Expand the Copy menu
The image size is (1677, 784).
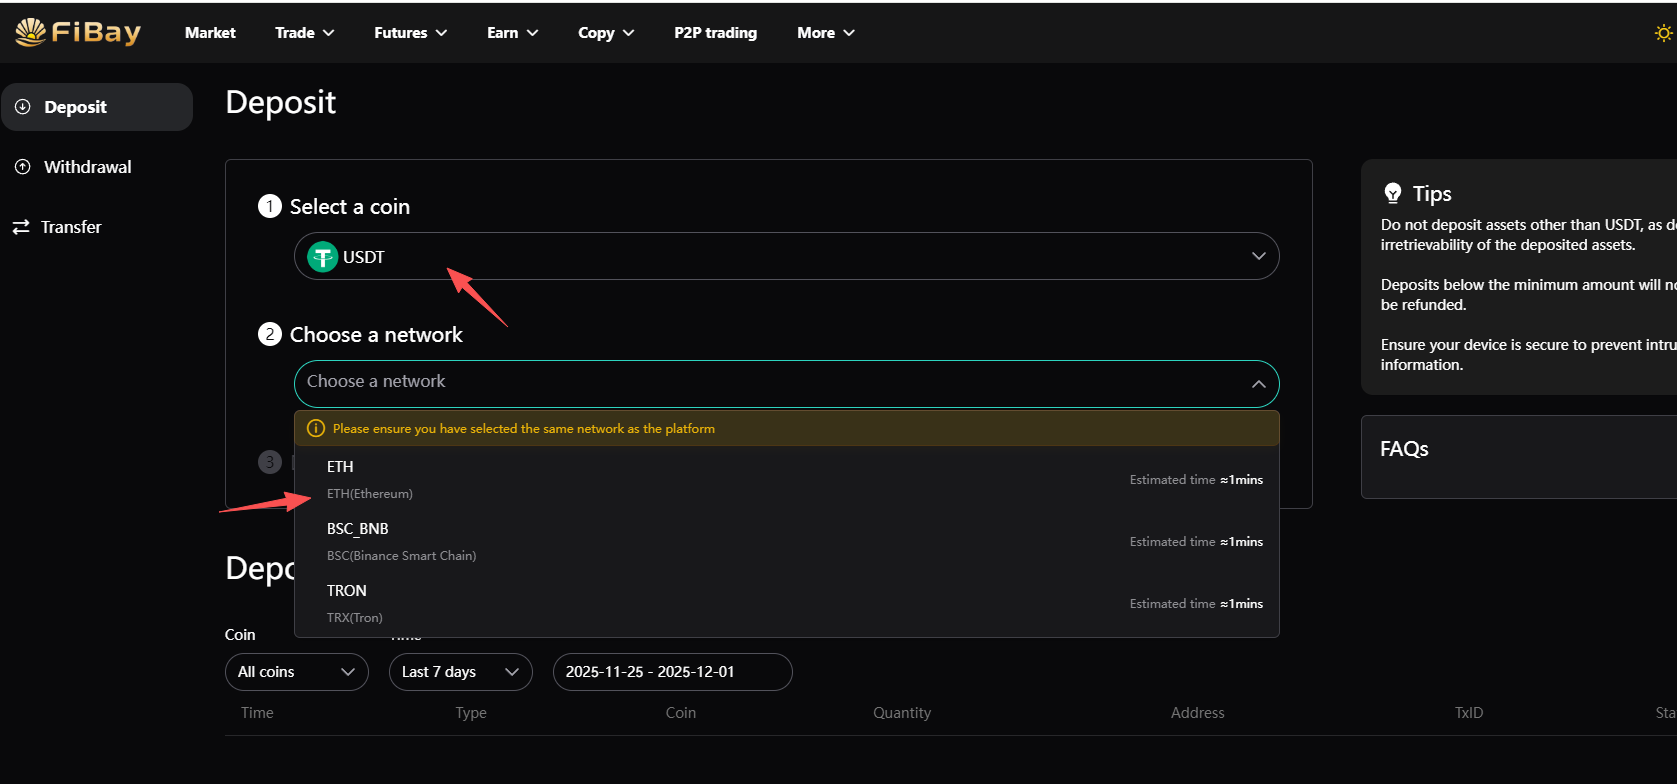click(605, 33)
